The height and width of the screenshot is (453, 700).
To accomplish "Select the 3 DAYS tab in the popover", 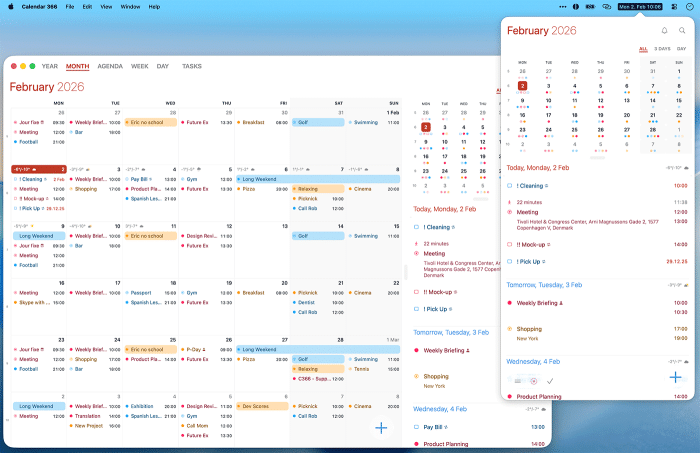I will point(662,49).
